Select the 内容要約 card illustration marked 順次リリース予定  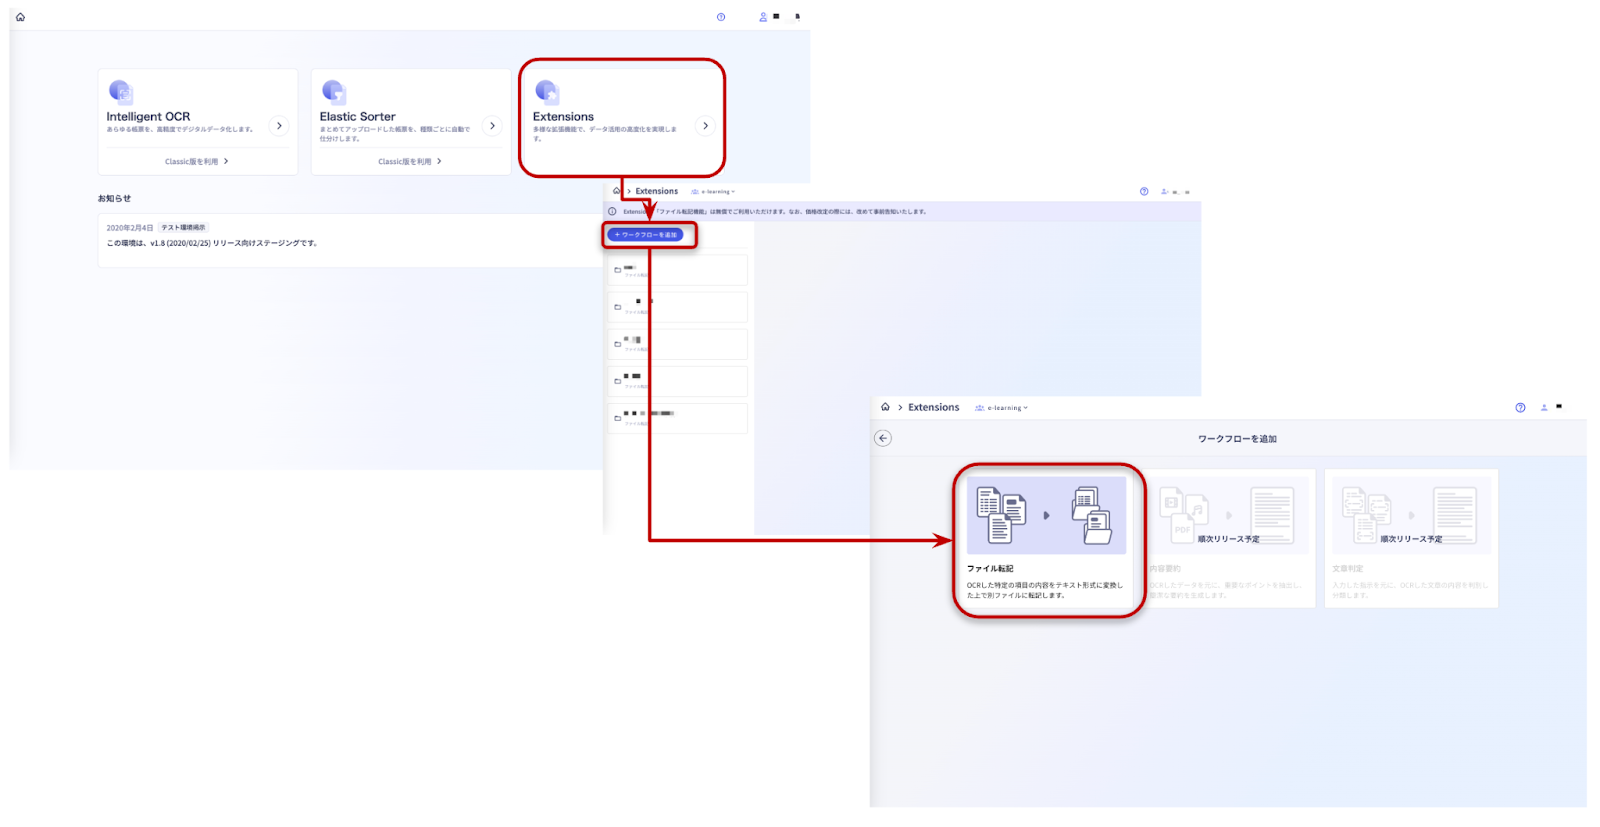[x=1229, y=515]
